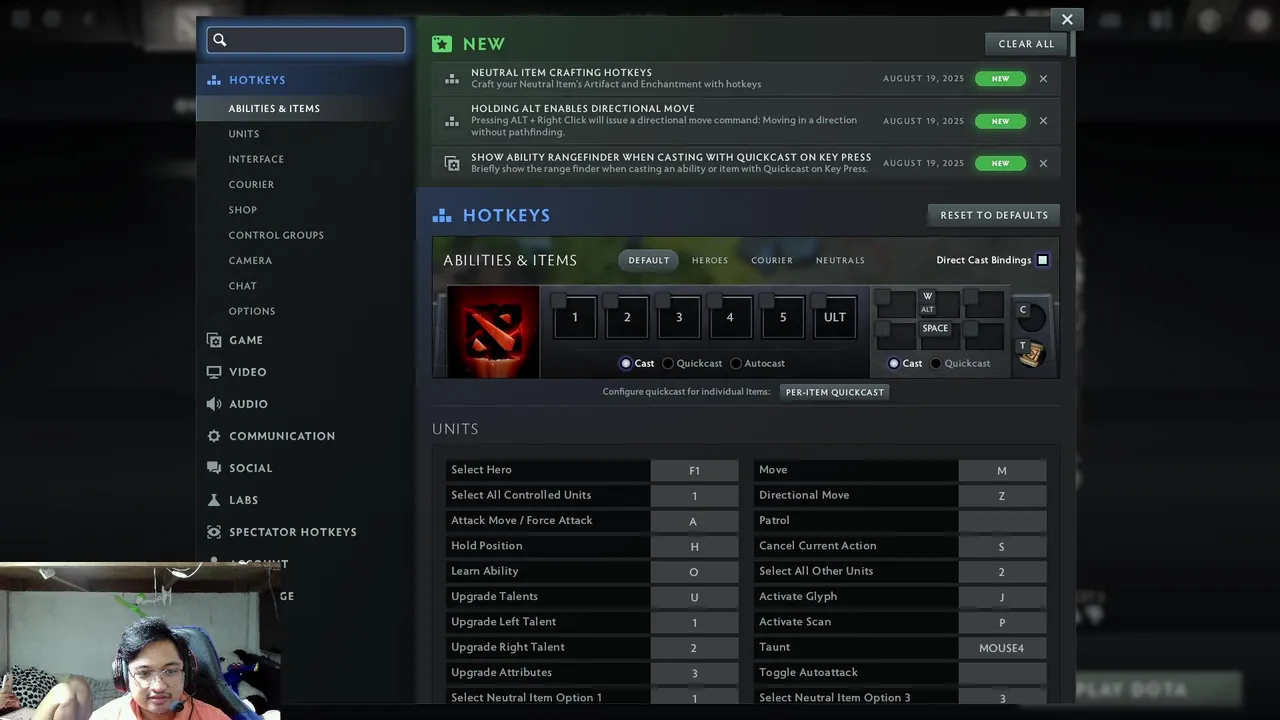This screenshot has width=1280, height=720.
Task: Click the teleport scroll item slot icon
Action: [x=1031, y=352]
